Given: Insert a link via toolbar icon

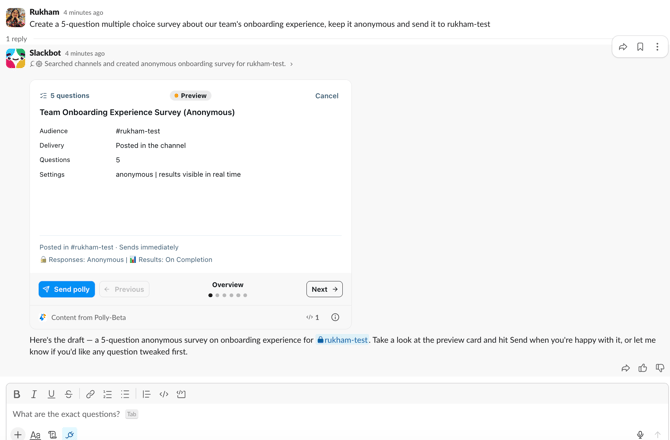Looking at the screenshot, I should point(90,394).
